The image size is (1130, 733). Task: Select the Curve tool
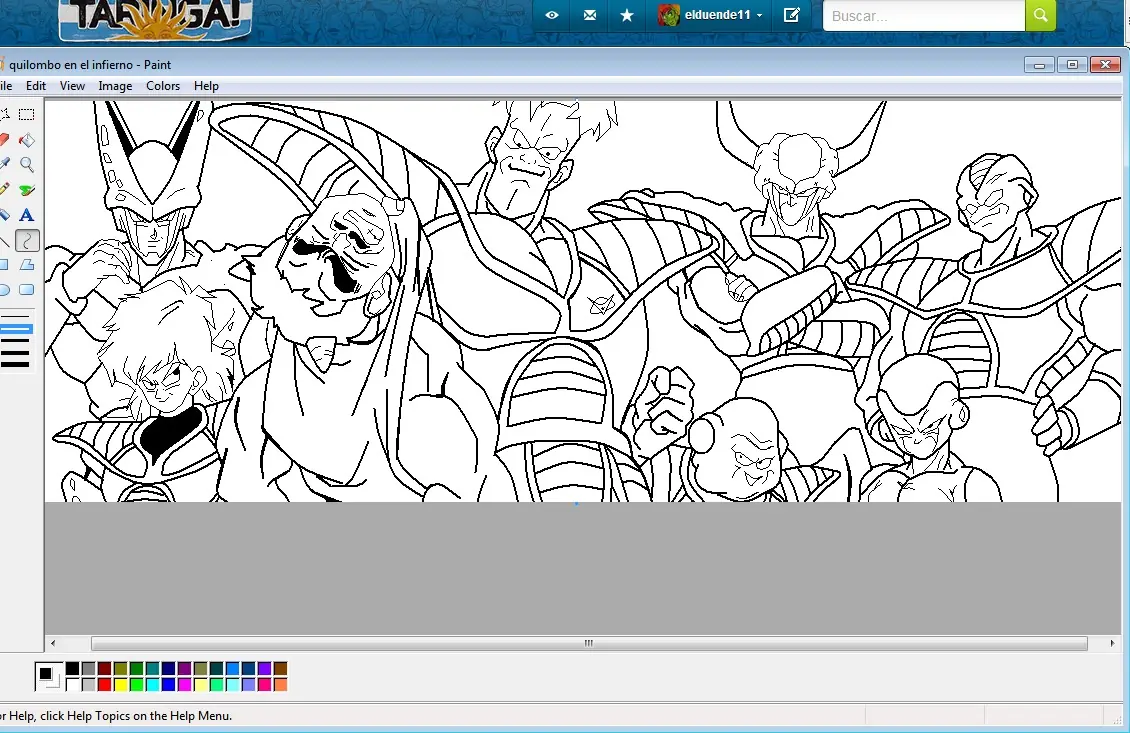tap(27, 240)
